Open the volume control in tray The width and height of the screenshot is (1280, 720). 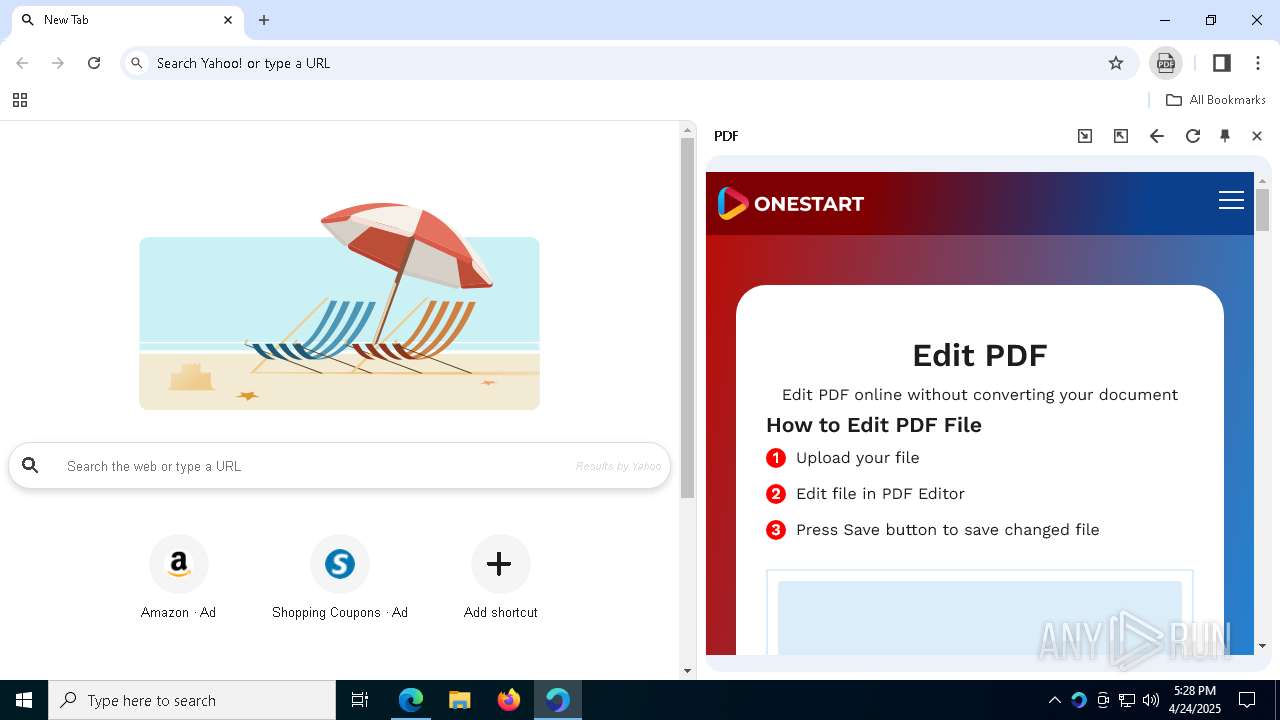point(1151,700)
